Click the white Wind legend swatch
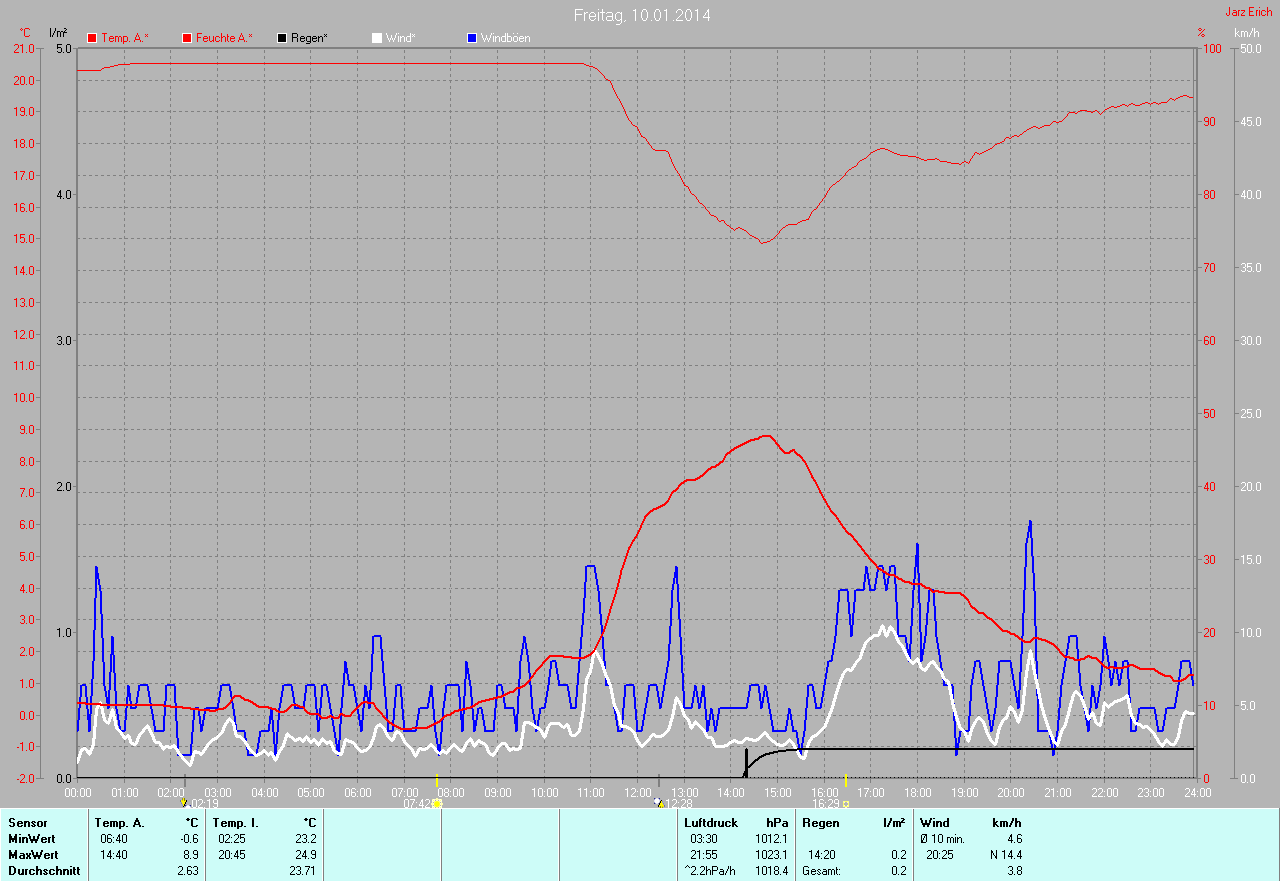 [377, 38]
